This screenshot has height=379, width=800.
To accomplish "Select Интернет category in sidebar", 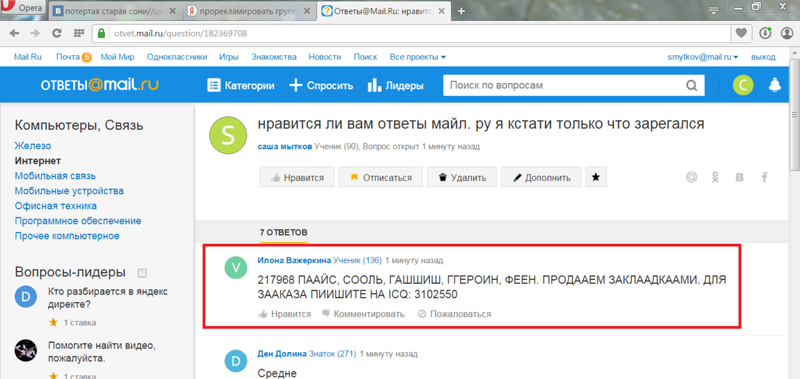I will click(x=38, y=161).
